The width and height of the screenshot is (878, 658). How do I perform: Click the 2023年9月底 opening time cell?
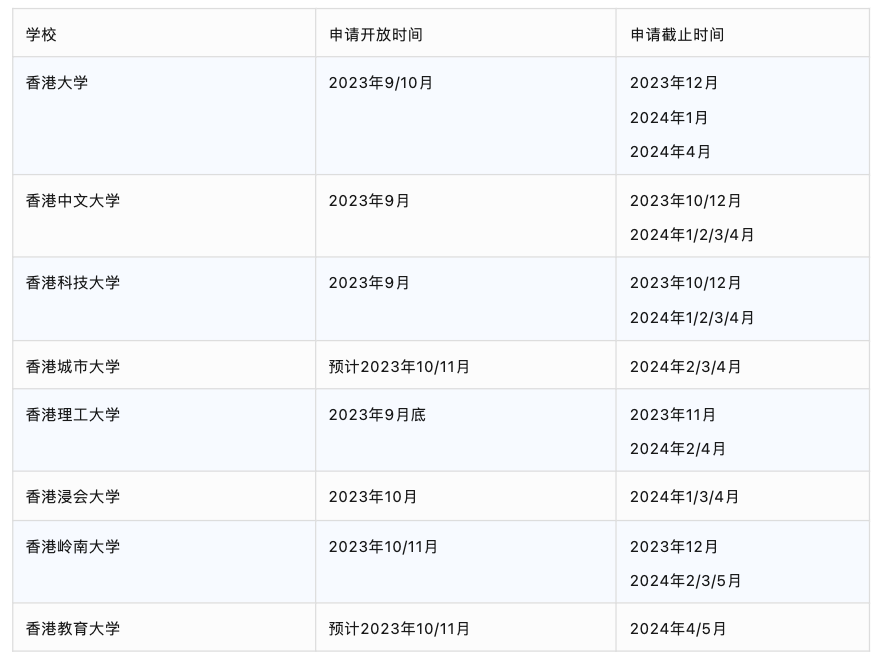(x=377, y=415)
